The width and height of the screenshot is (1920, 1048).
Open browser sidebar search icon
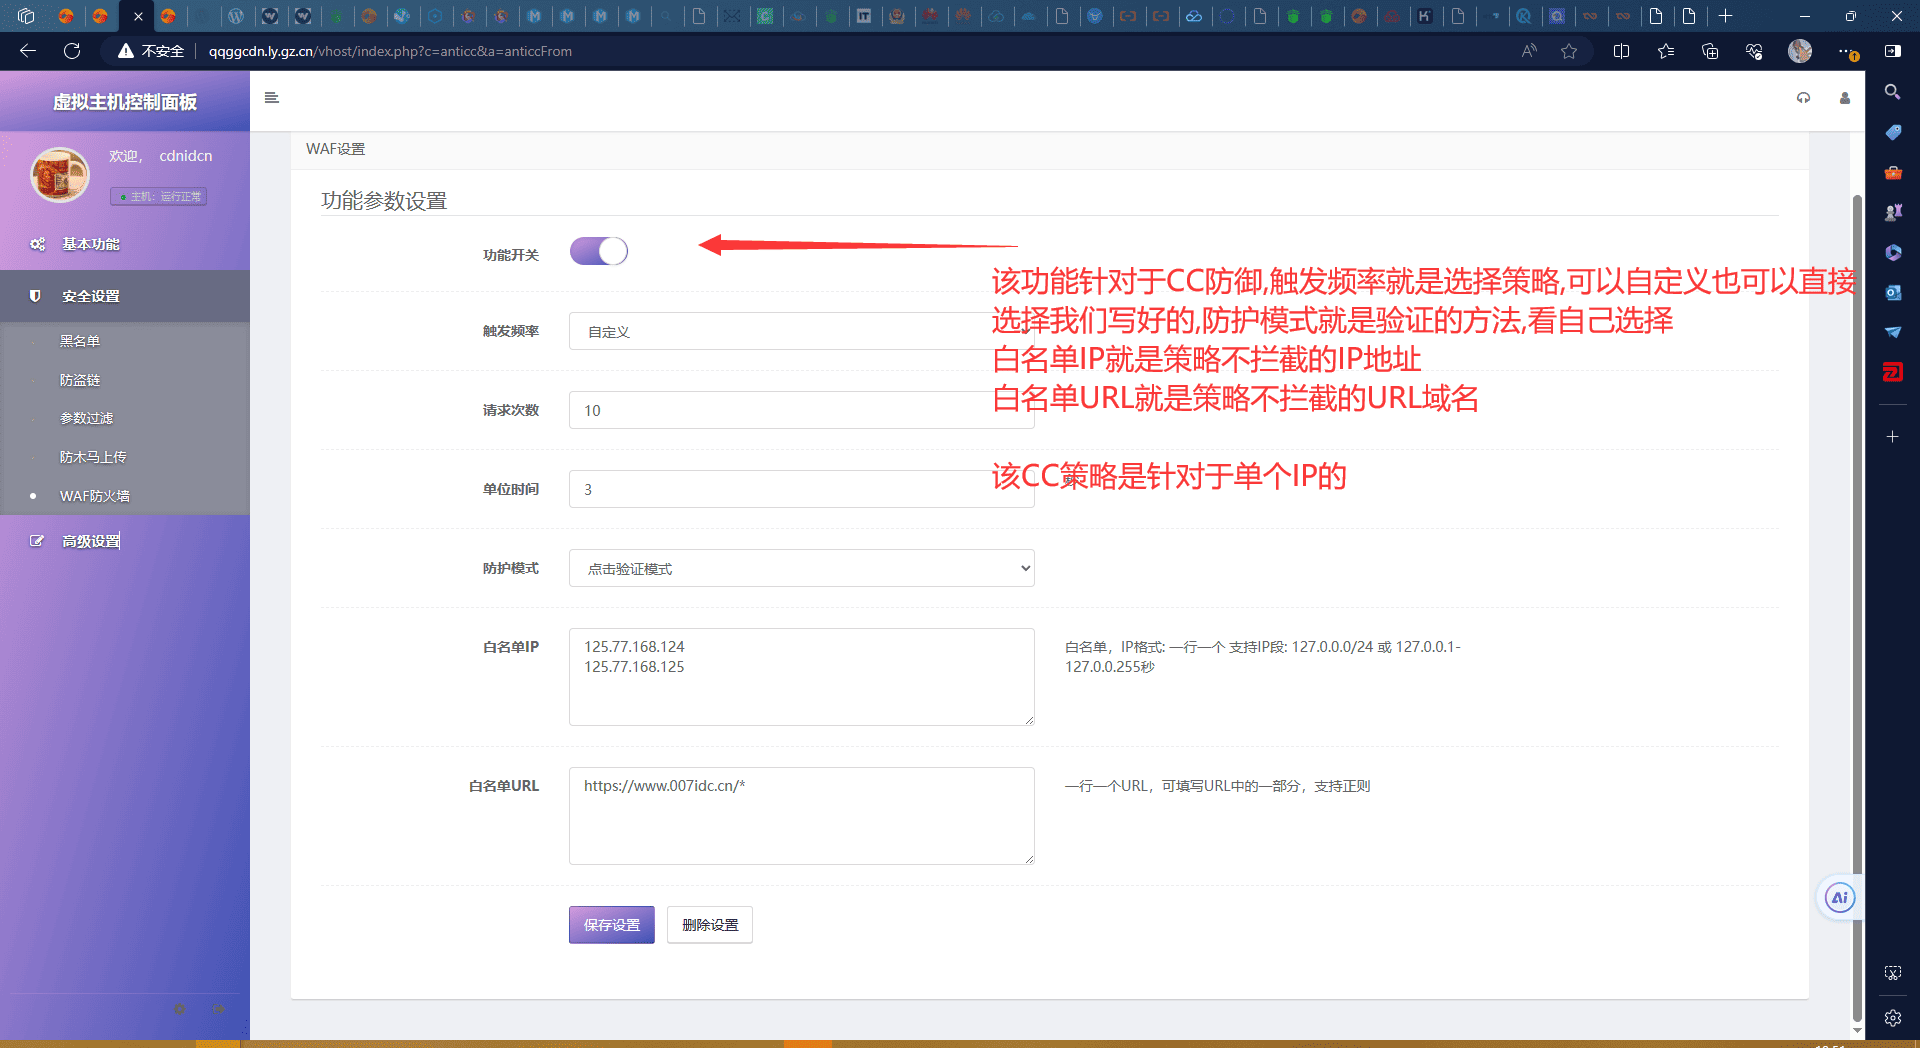click(x=1892, y=92)
